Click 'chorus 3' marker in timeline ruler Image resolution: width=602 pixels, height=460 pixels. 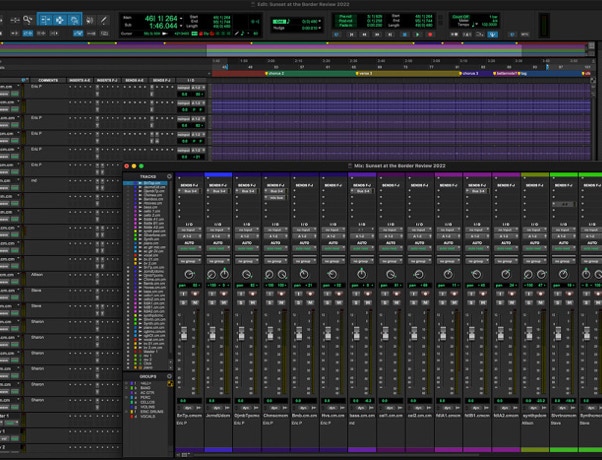click(469, 73)
